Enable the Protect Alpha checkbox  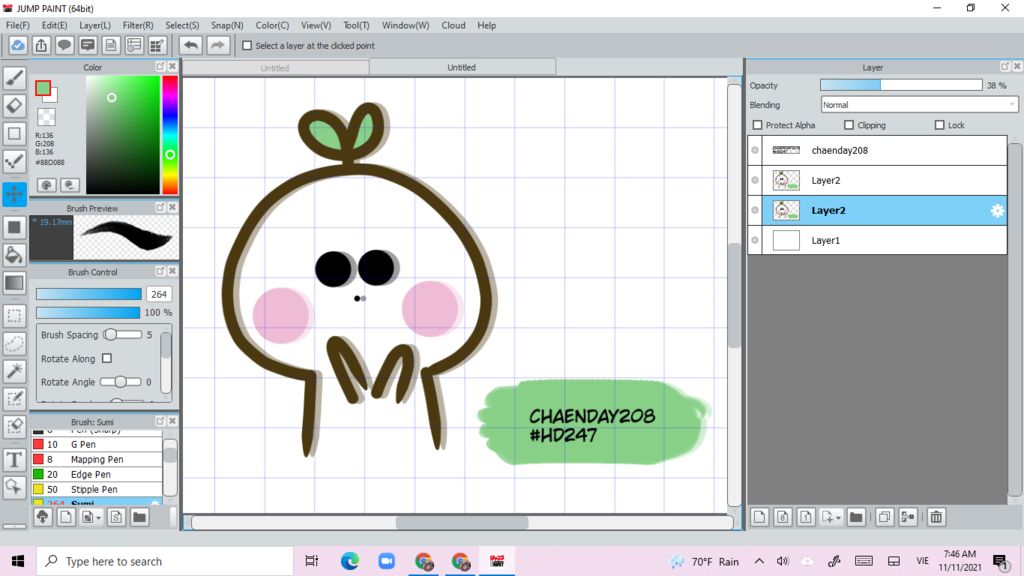click(x=758, y=125)
